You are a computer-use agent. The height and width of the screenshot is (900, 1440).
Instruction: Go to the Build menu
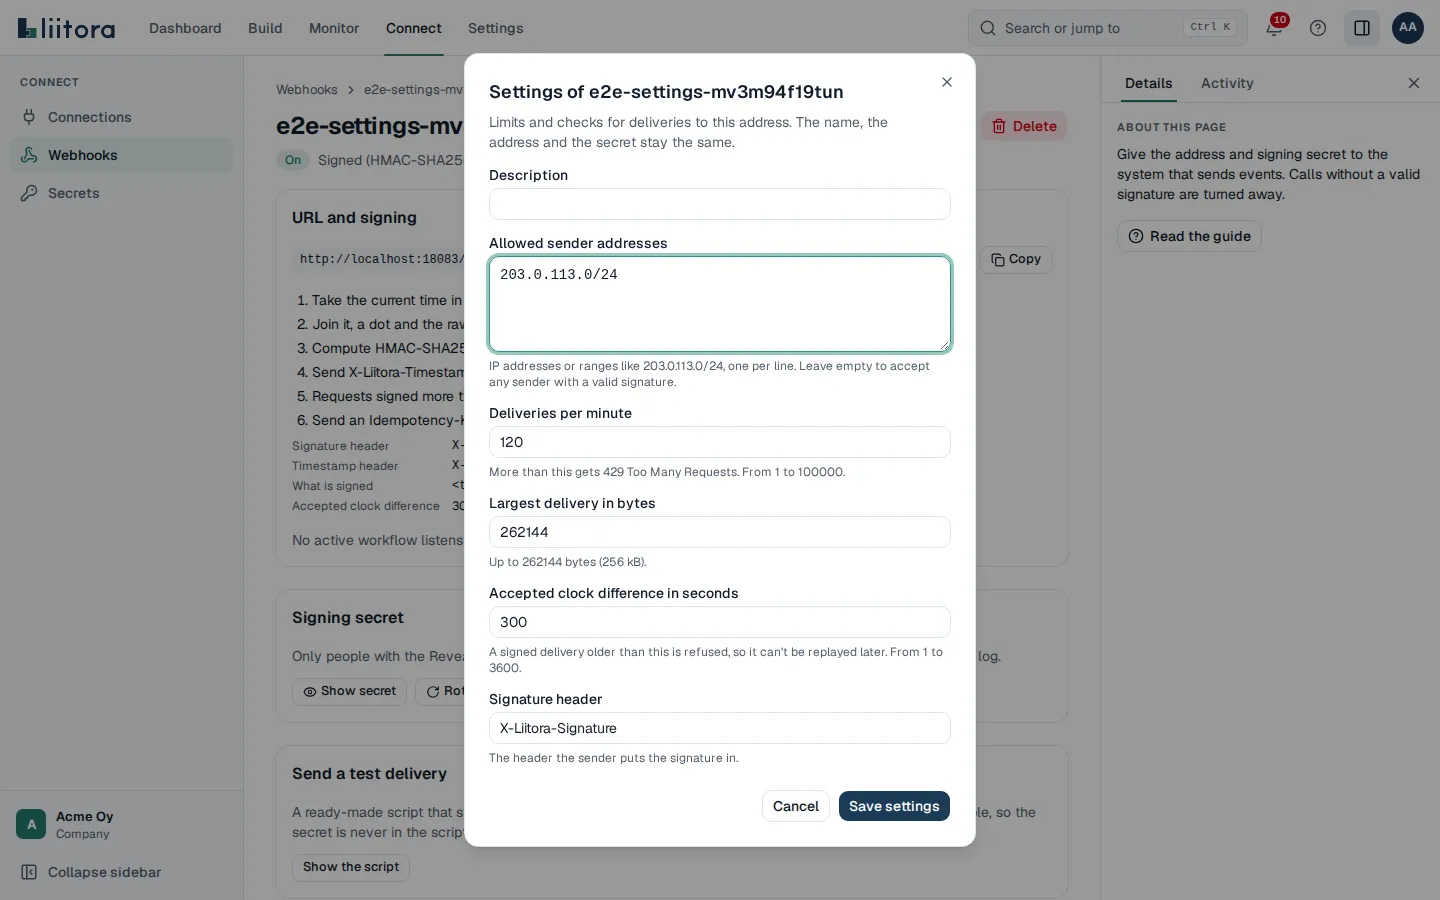[x=265, y=28]
